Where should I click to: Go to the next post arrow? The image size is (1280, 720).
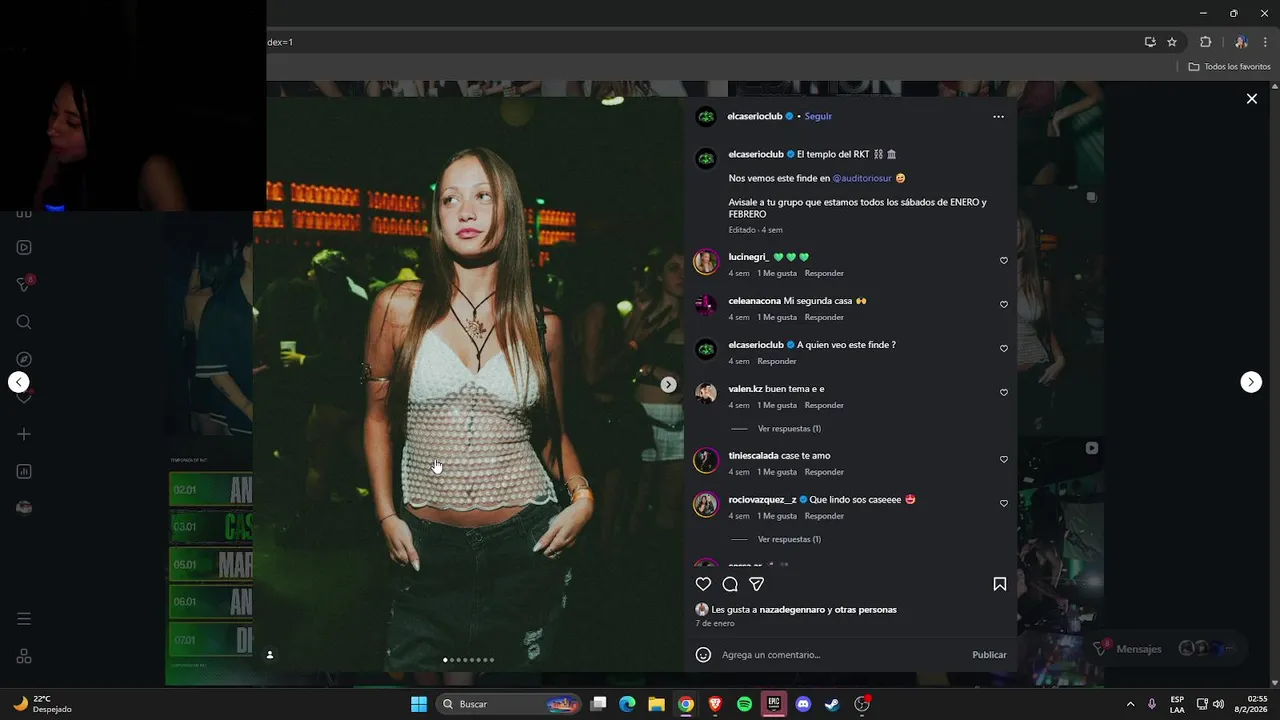click(1251, 382)
